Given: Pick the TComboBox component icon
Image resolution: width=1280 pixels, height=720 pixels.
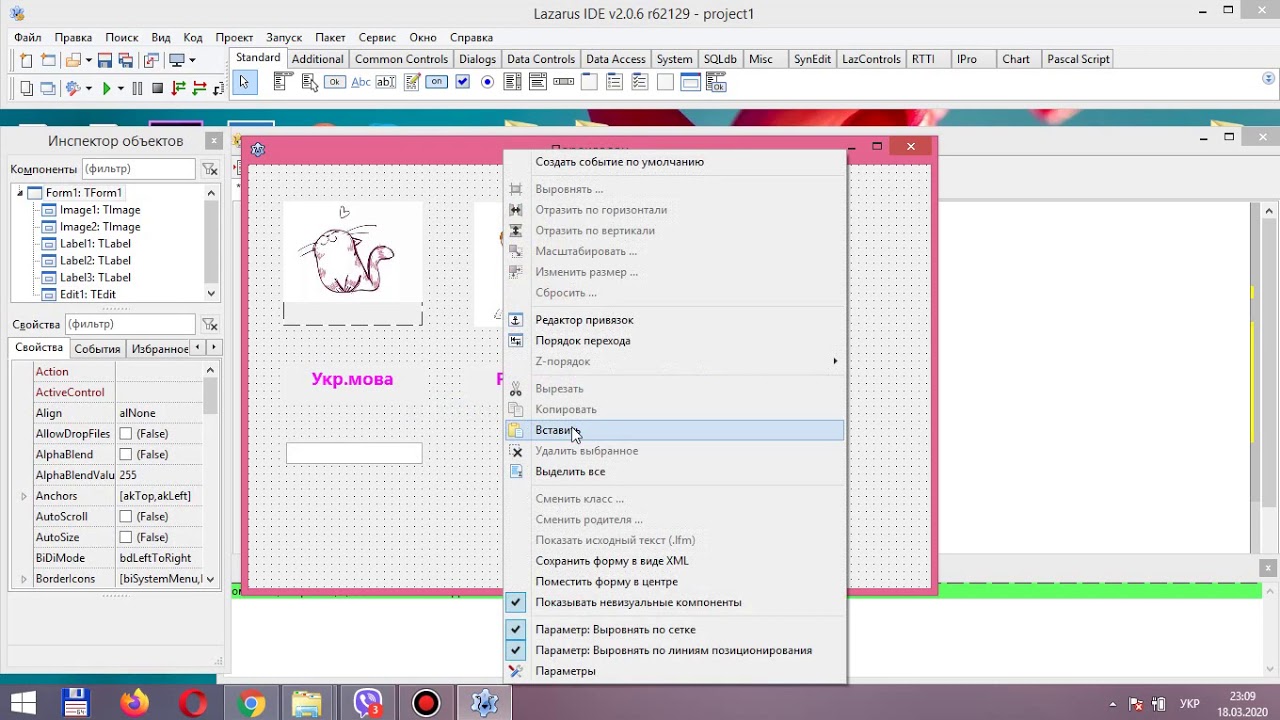Looking at the screenshot, I should point(538,82).
